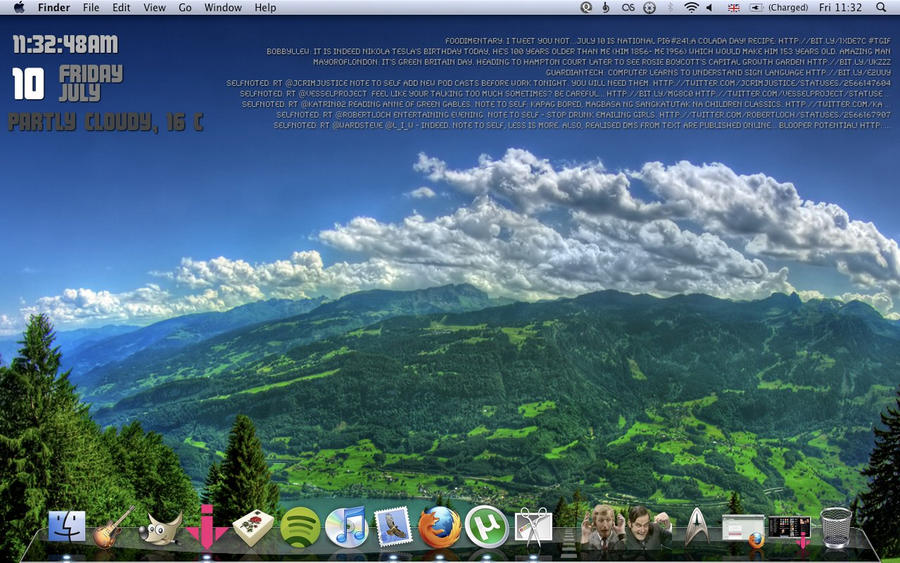This screenshot has width=900, height=563.
Task: Launch the scissors screenshot utility icon
Action: click(533, 527)
